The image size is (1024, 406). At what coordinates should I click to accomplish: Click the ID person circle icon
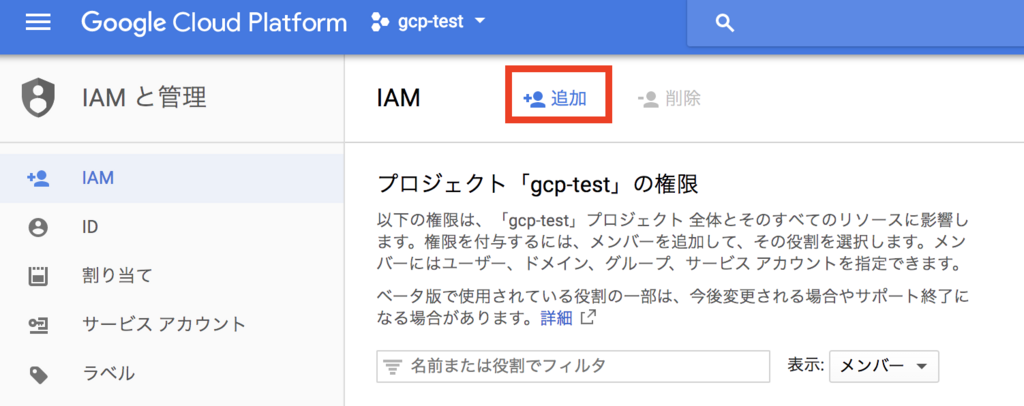coord(39,227)
